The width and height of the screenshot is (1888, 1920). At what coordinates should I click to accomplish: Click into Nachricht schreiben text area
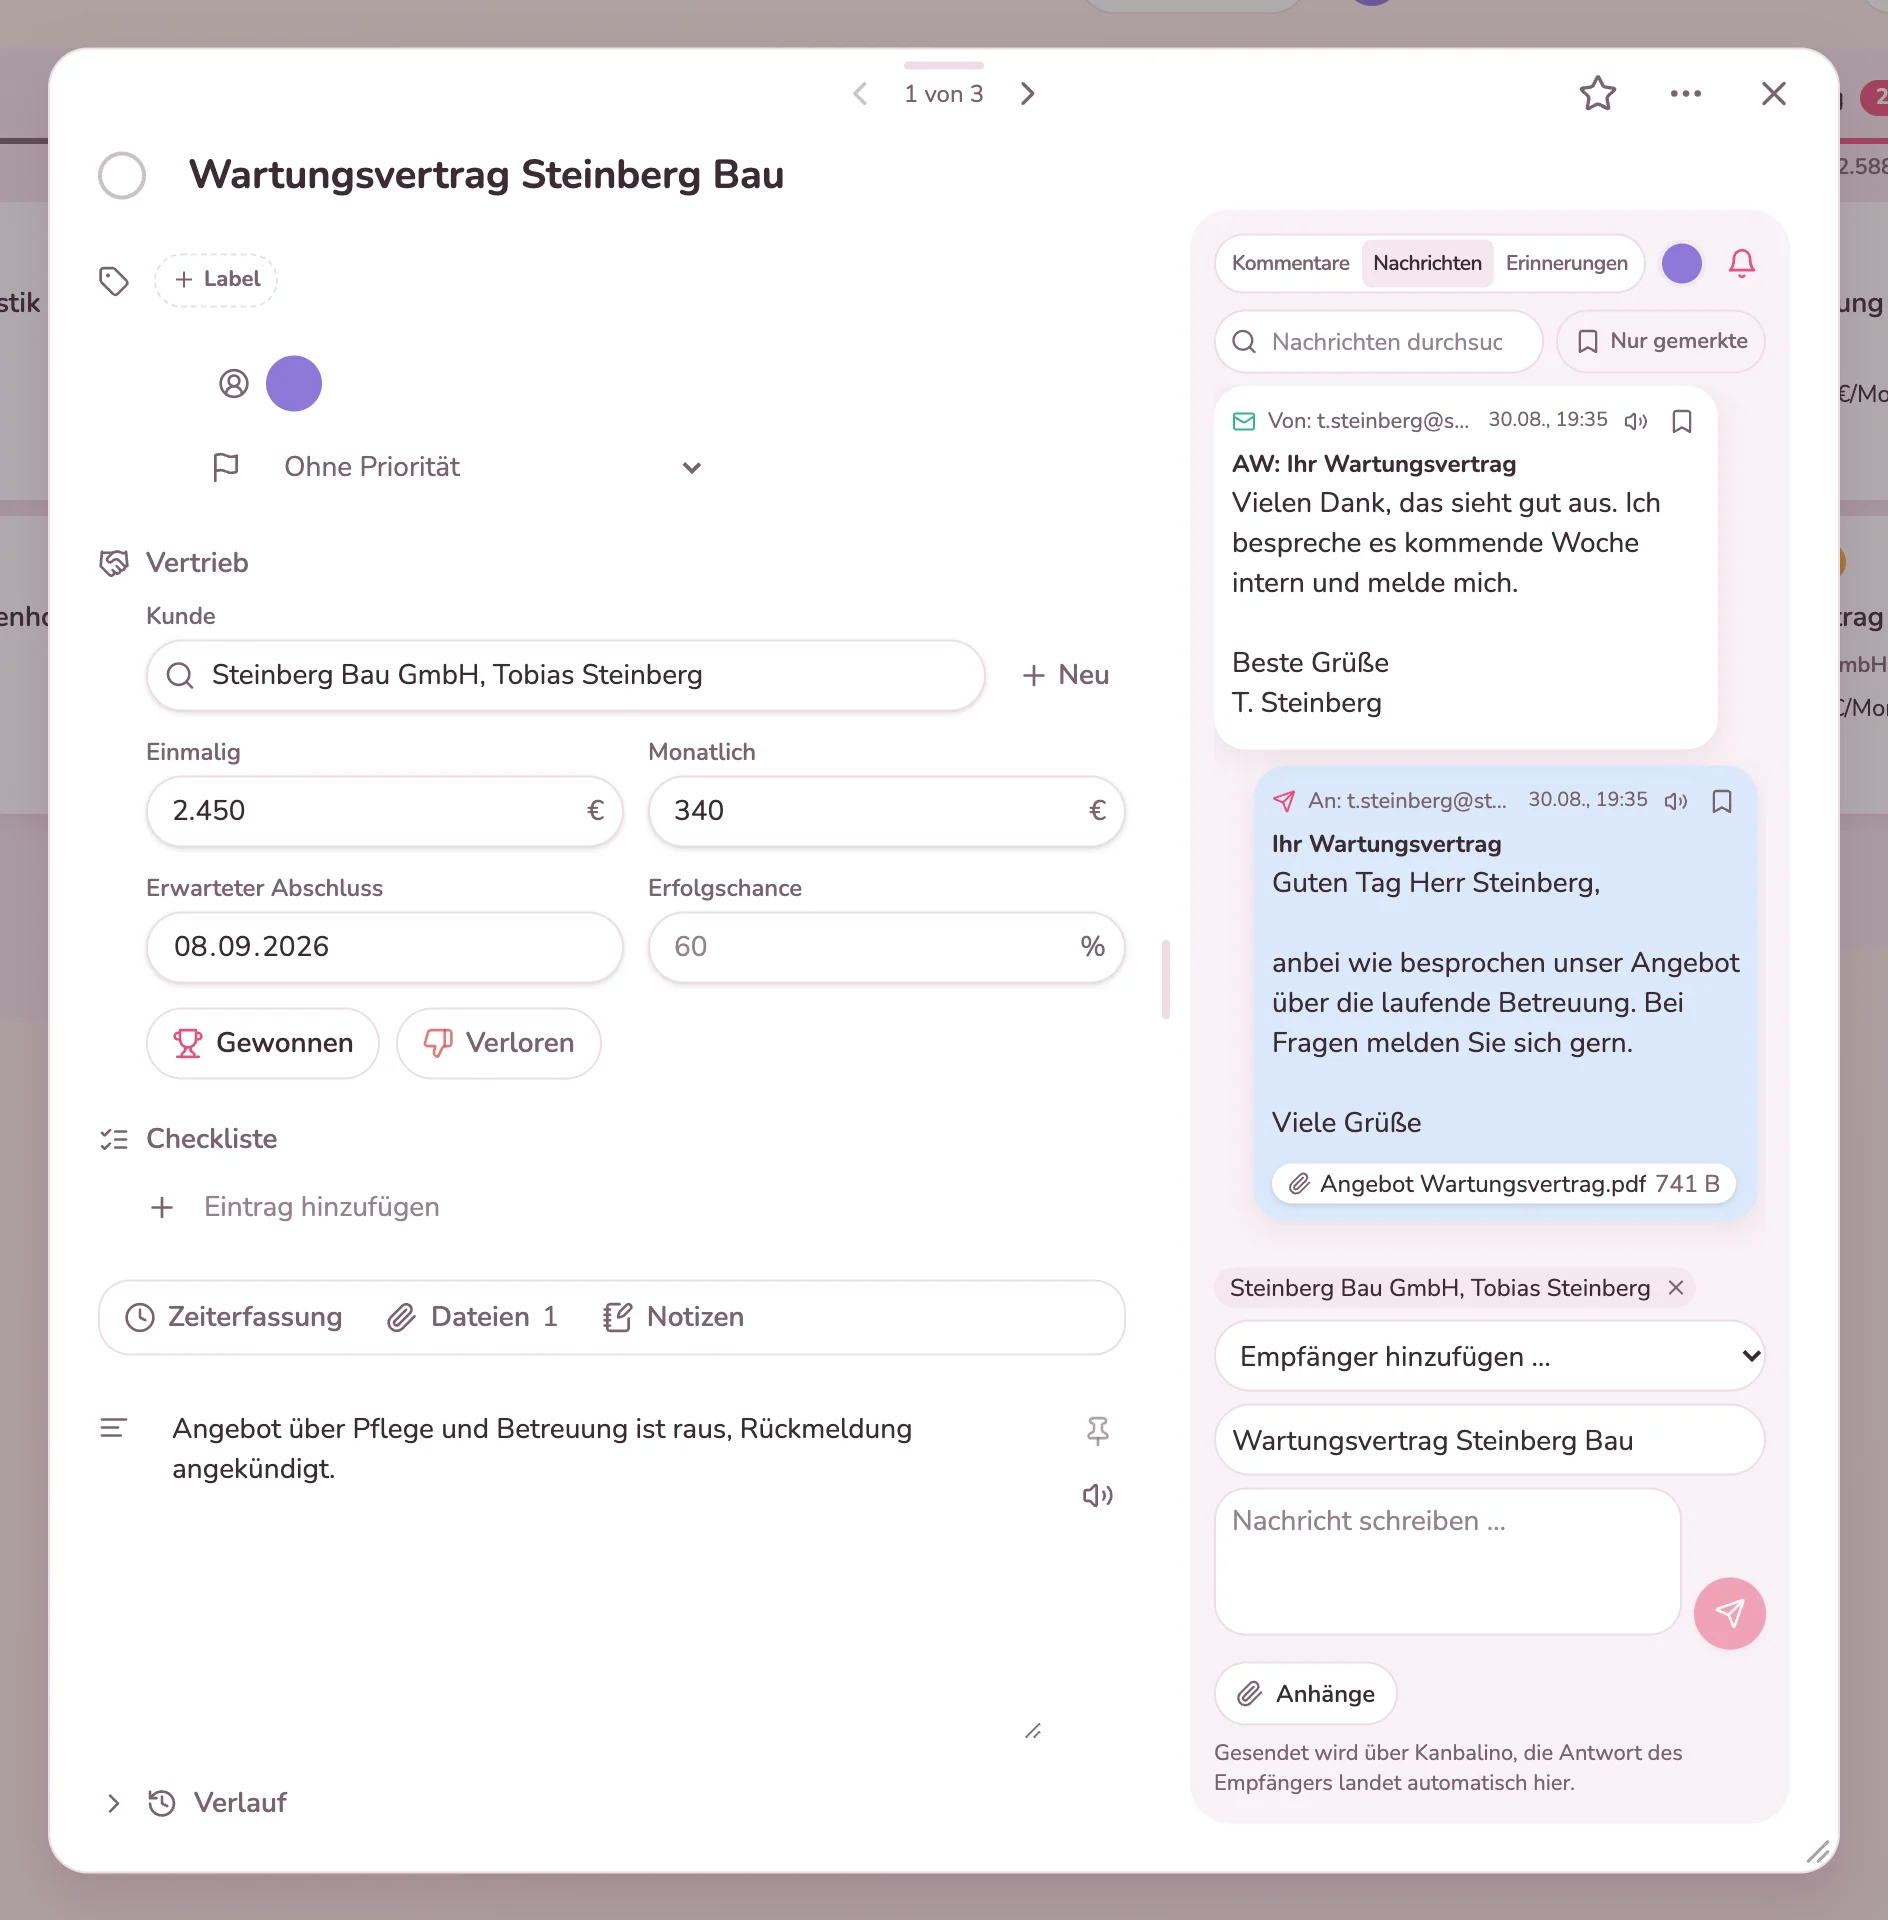(1448, 1562)
